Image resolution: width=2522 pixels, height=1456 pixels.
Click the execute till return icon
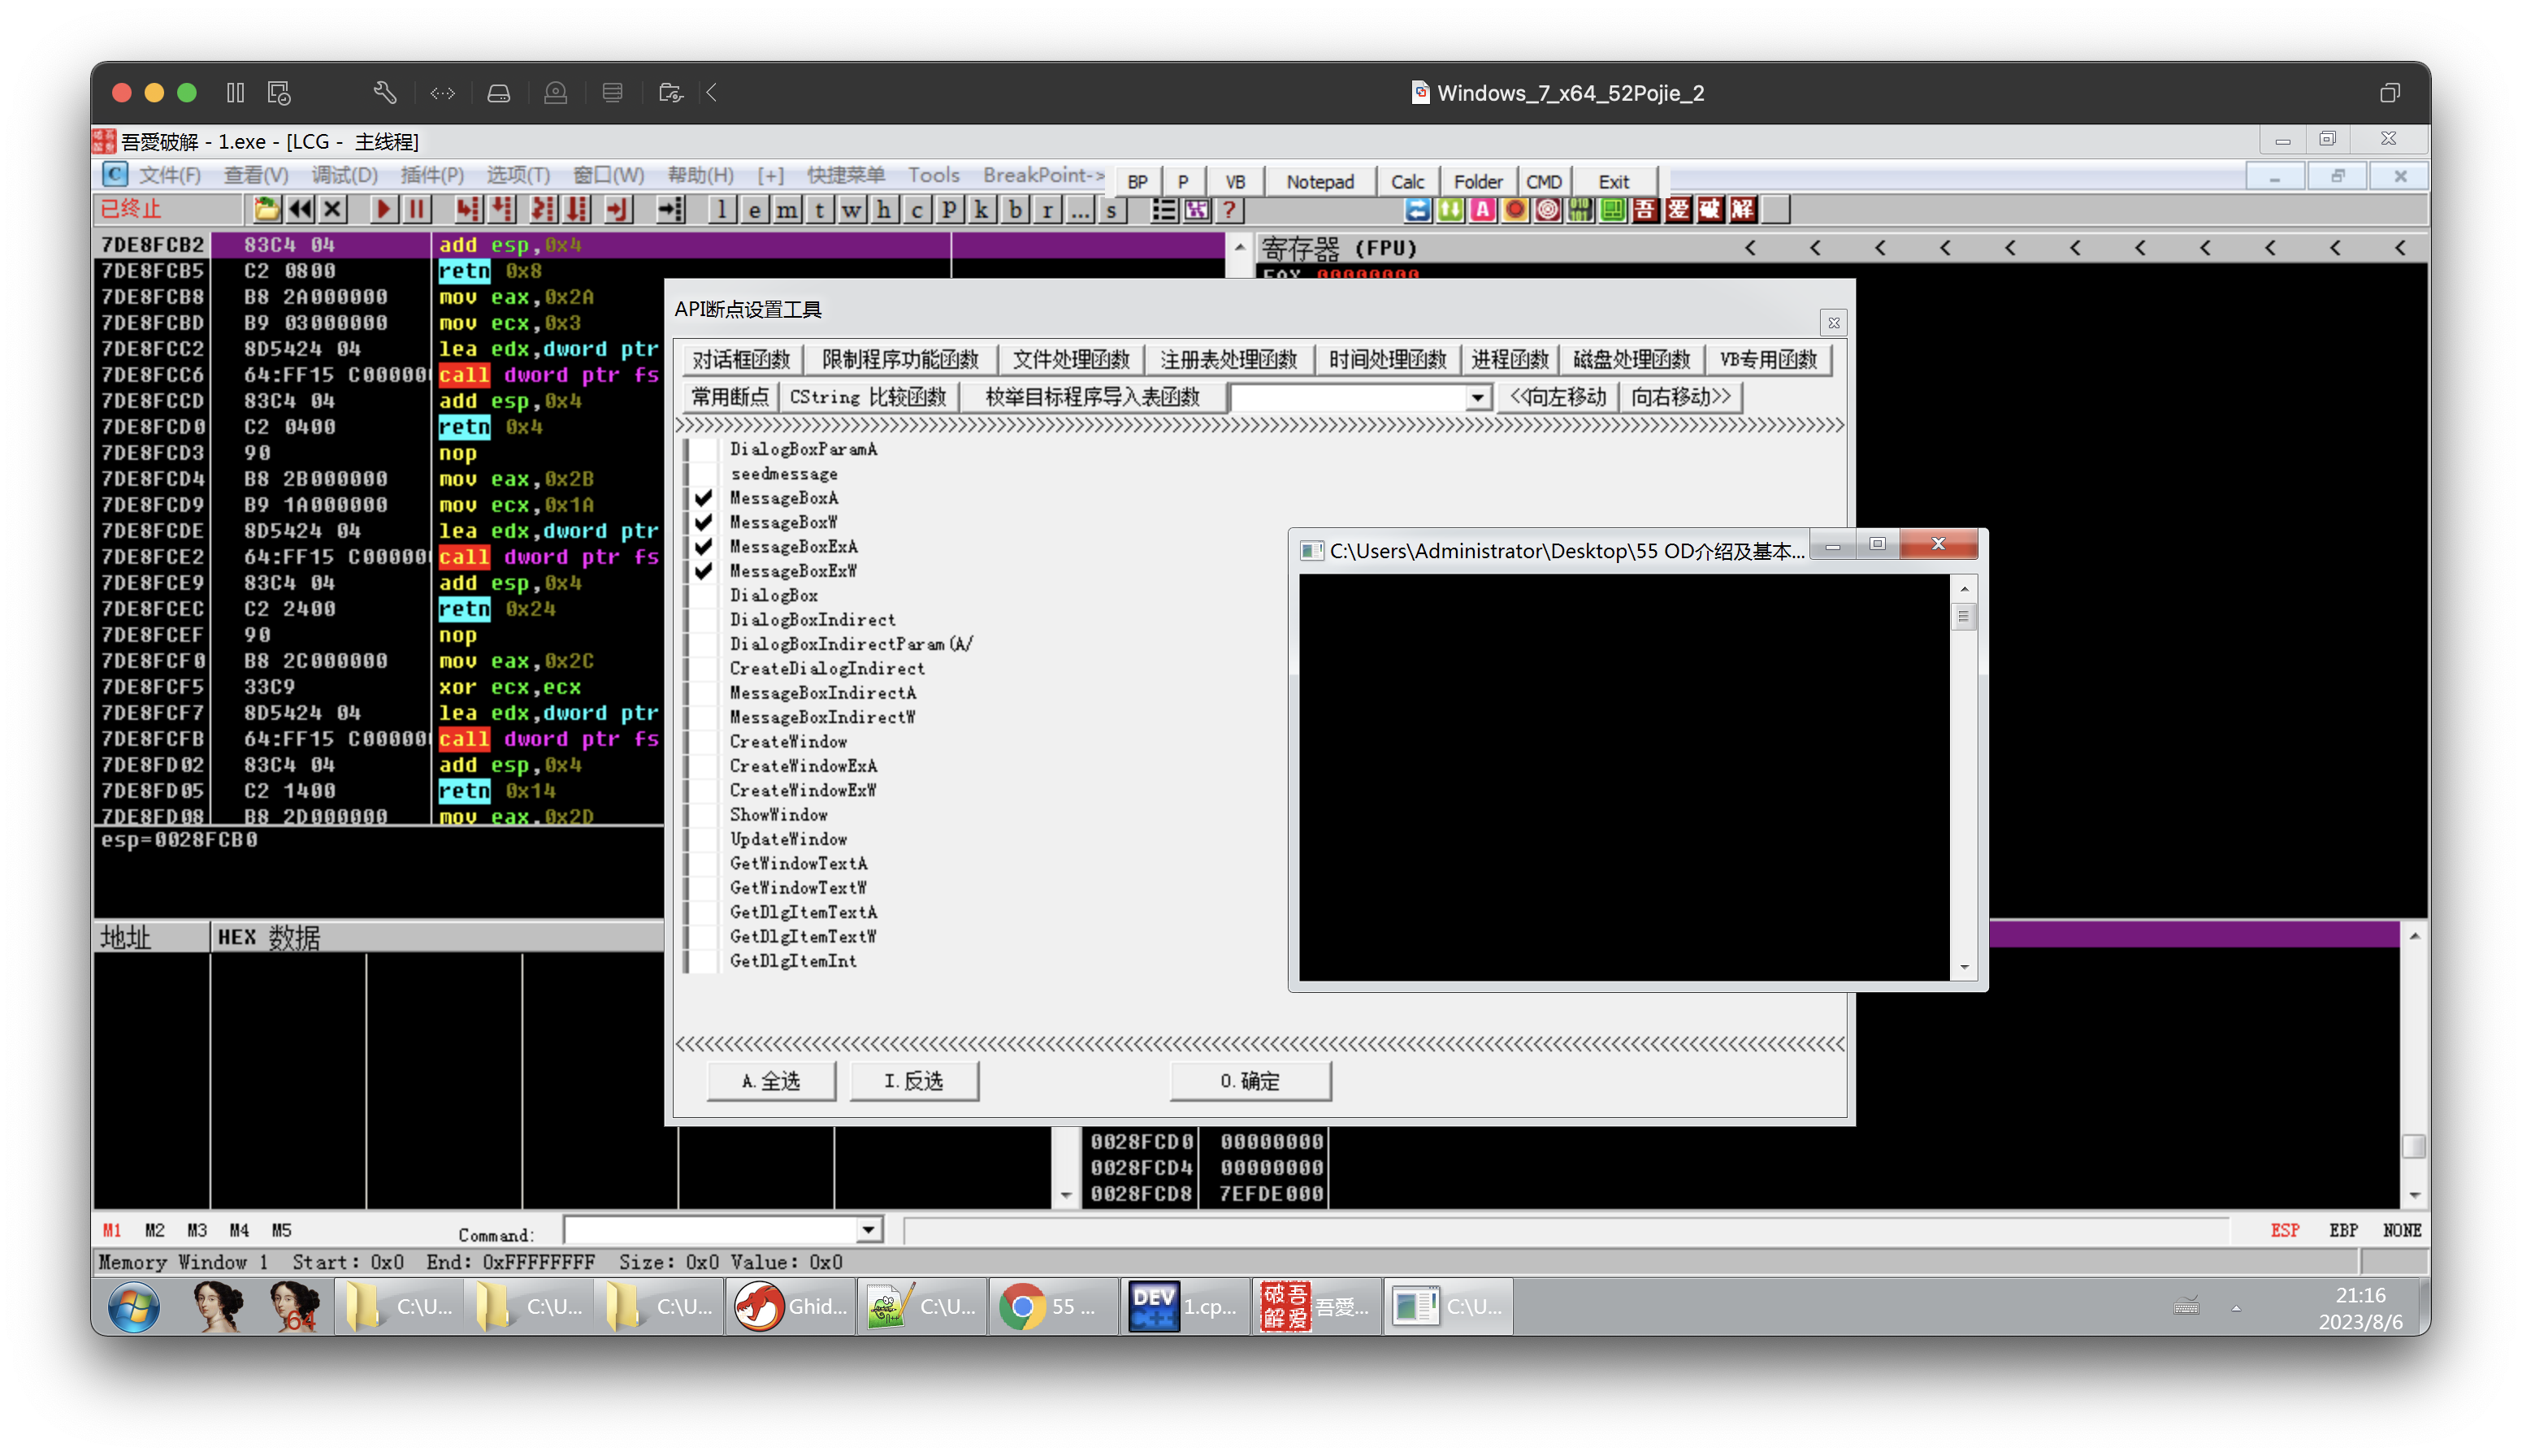619,210
